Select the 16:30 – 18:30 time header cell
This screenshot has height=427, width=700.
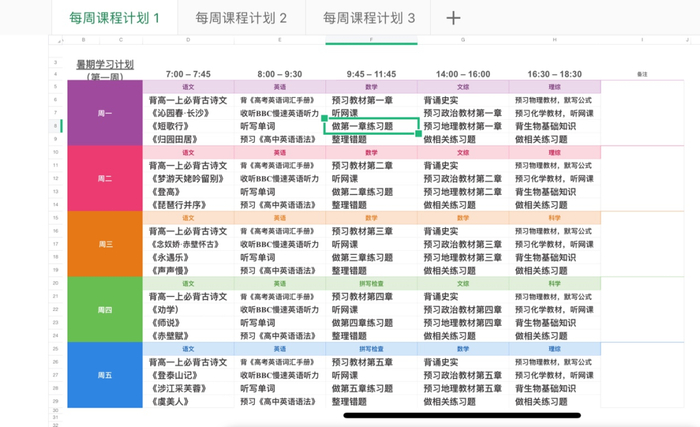pyautogui.click(x=554, y=74)
